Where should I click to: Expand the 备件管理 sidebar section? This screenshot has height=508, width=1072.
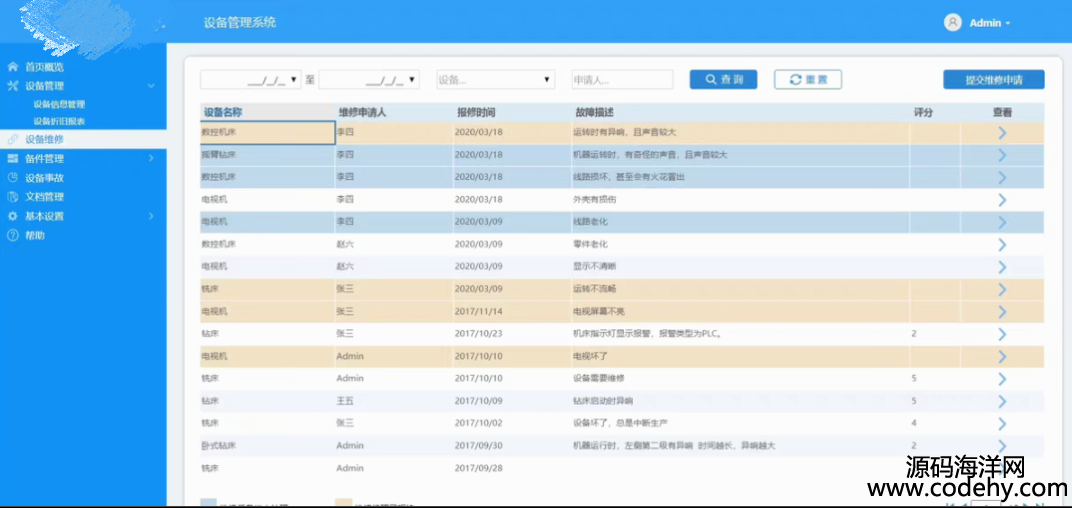[x=151, y=159]
